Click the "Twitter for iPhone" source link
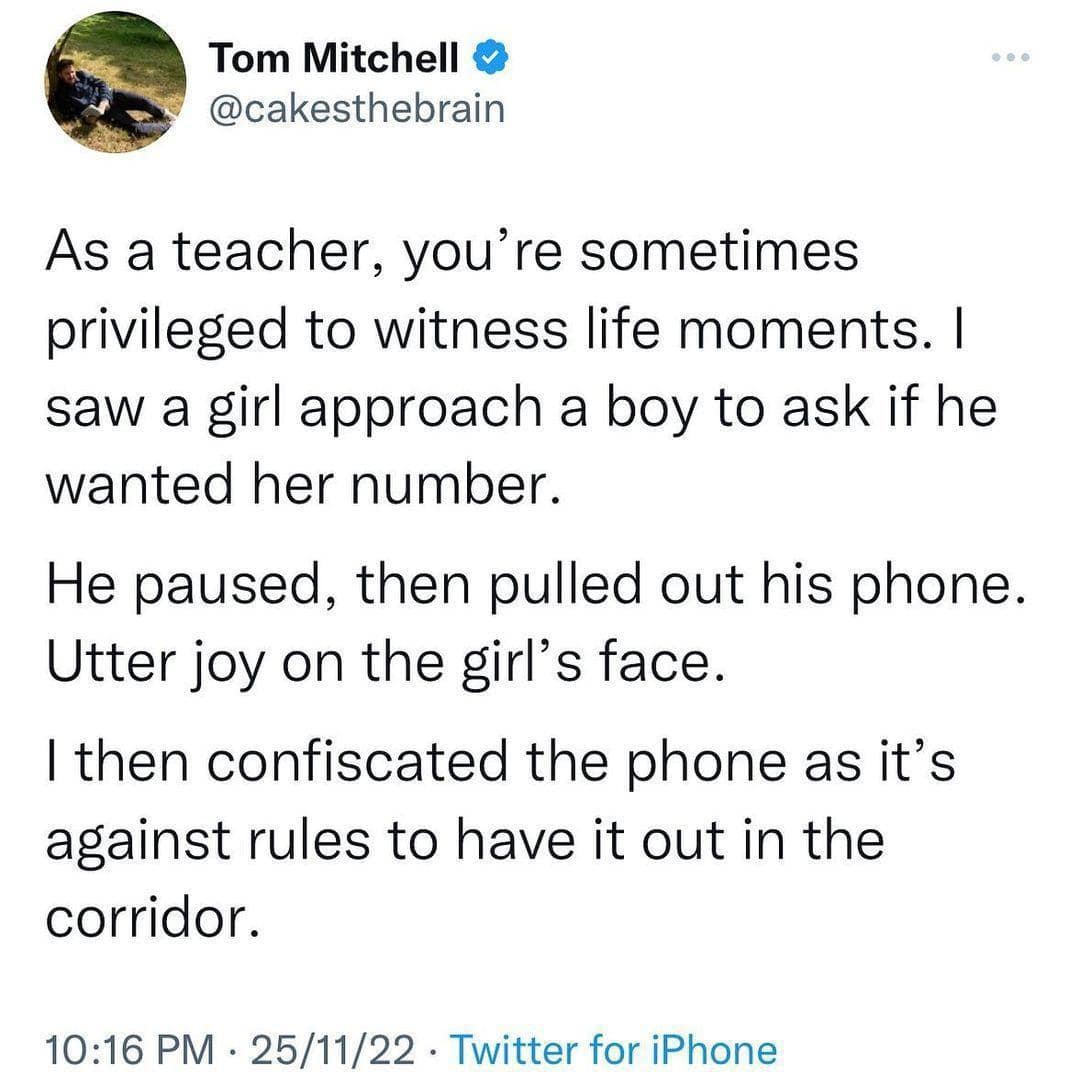This screenshot has height=1088, width=1080. [614, 1049]
